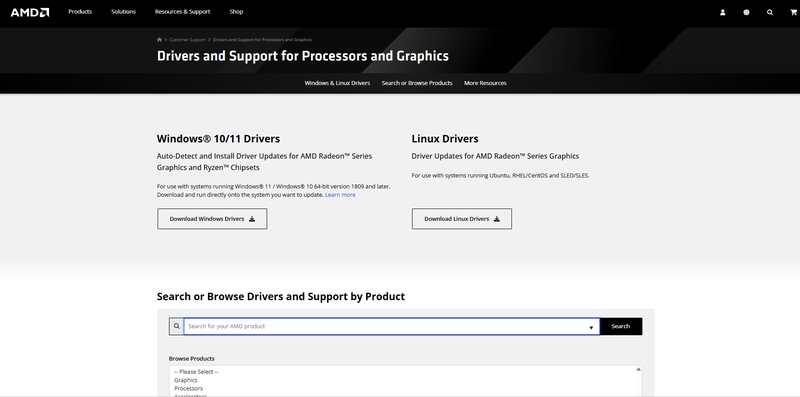Click the magnifier icon beside product search field
This screenshot has width=800, height=397.
(177, 326)
